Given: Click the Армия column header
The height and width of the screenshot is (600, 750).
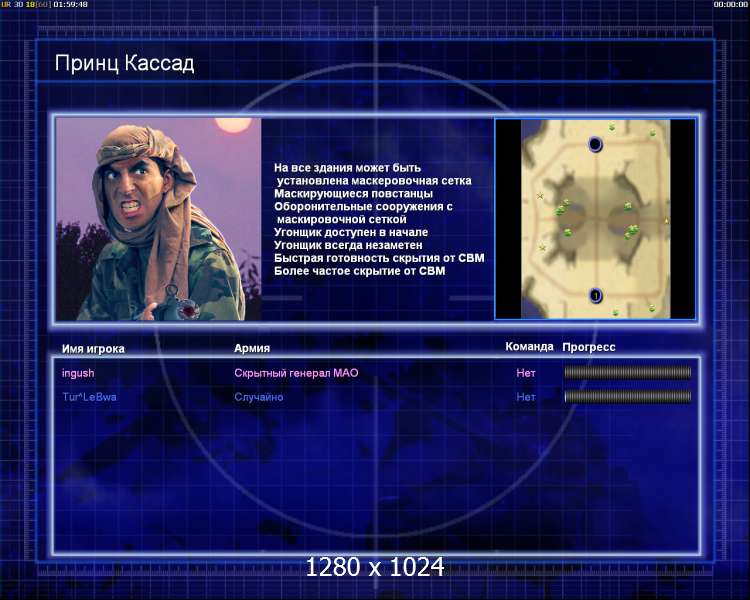Looking at the screenshot, I should tap(252, 348).
